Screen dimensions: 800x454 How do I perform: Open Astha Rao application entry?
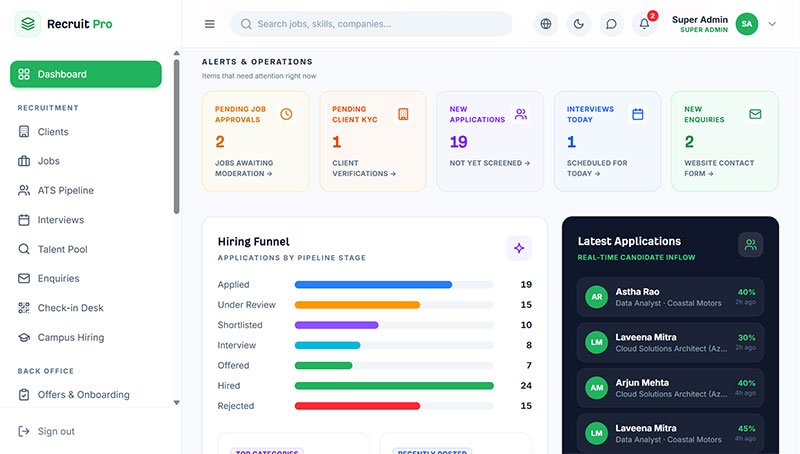pyautogui.click(x=670, y=297)
